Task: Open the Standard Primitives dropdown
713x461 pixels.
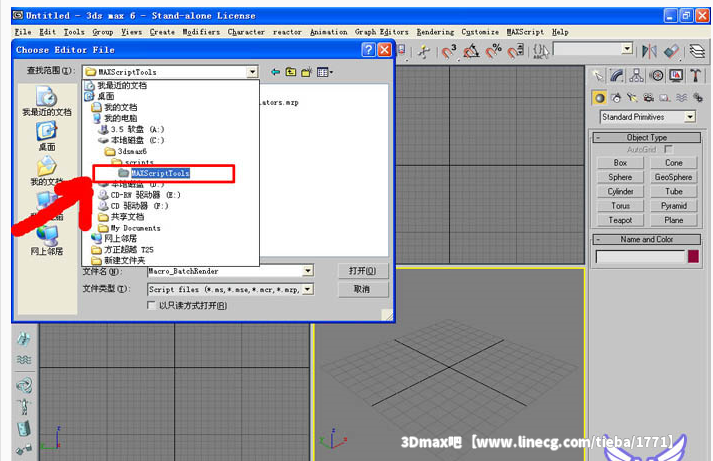Action: coord(690,117)
